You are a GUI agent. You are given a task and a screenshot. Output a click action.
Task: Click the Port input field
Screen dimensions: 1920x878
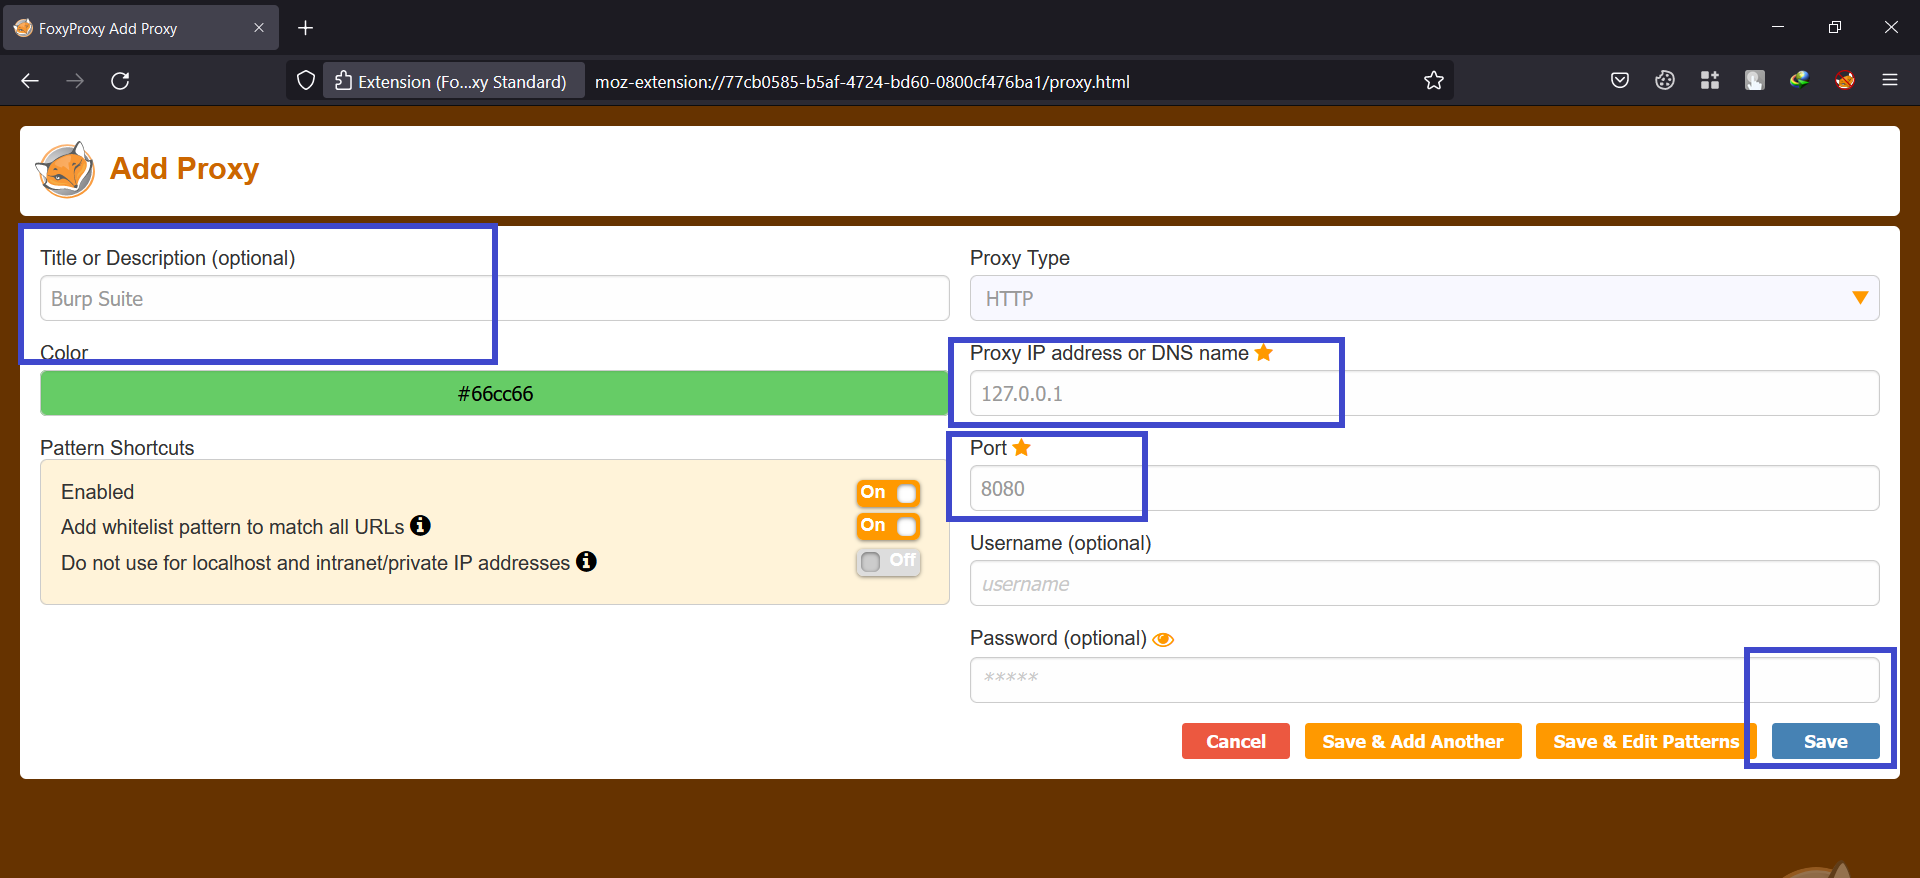[x=1424, y=488]
